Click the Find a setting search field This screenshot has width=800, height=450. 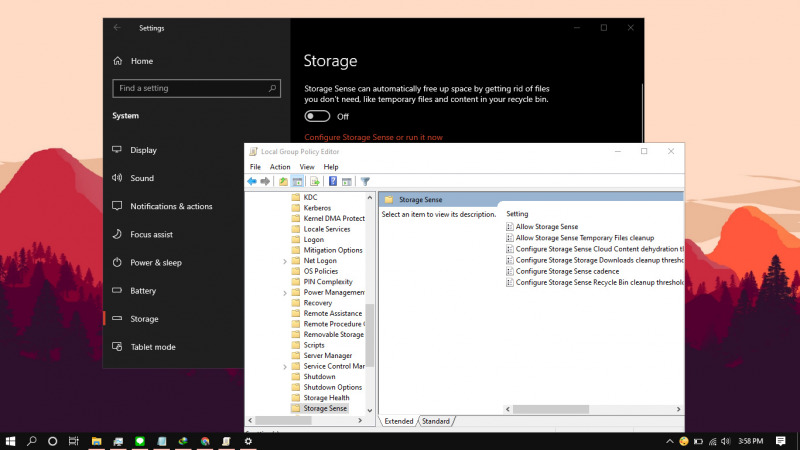point(196,88)
